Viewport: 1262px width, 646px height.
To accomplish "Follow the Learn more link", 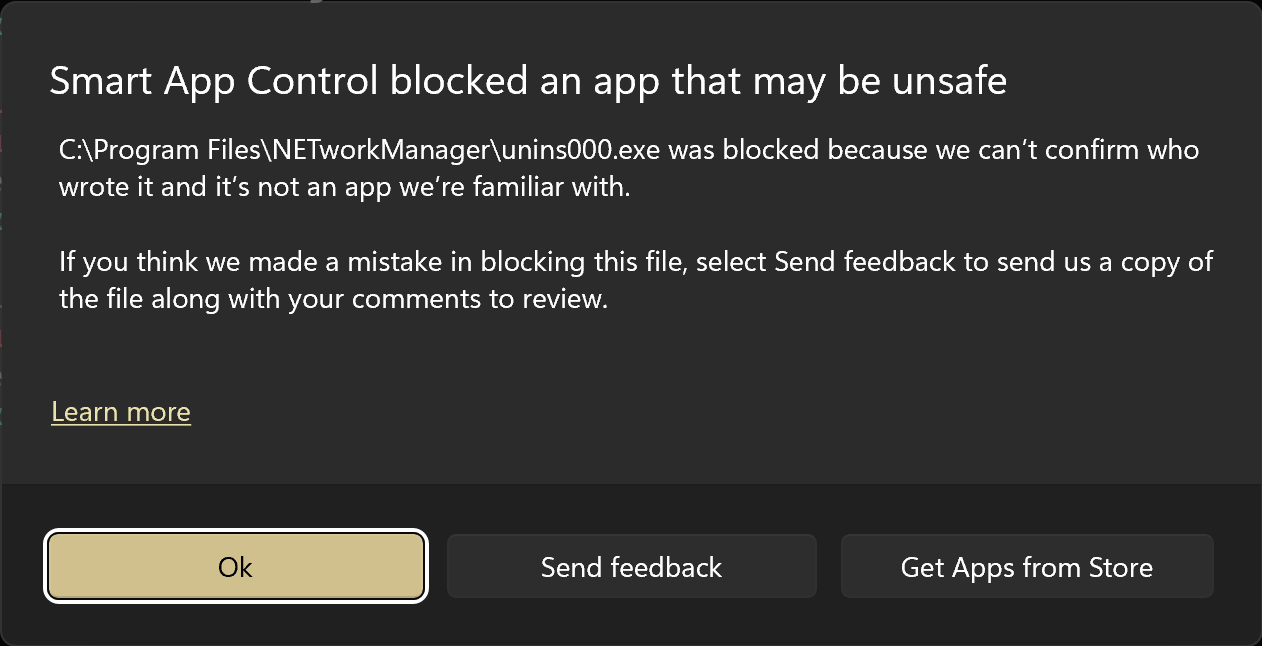I will [x=121, y=412].
